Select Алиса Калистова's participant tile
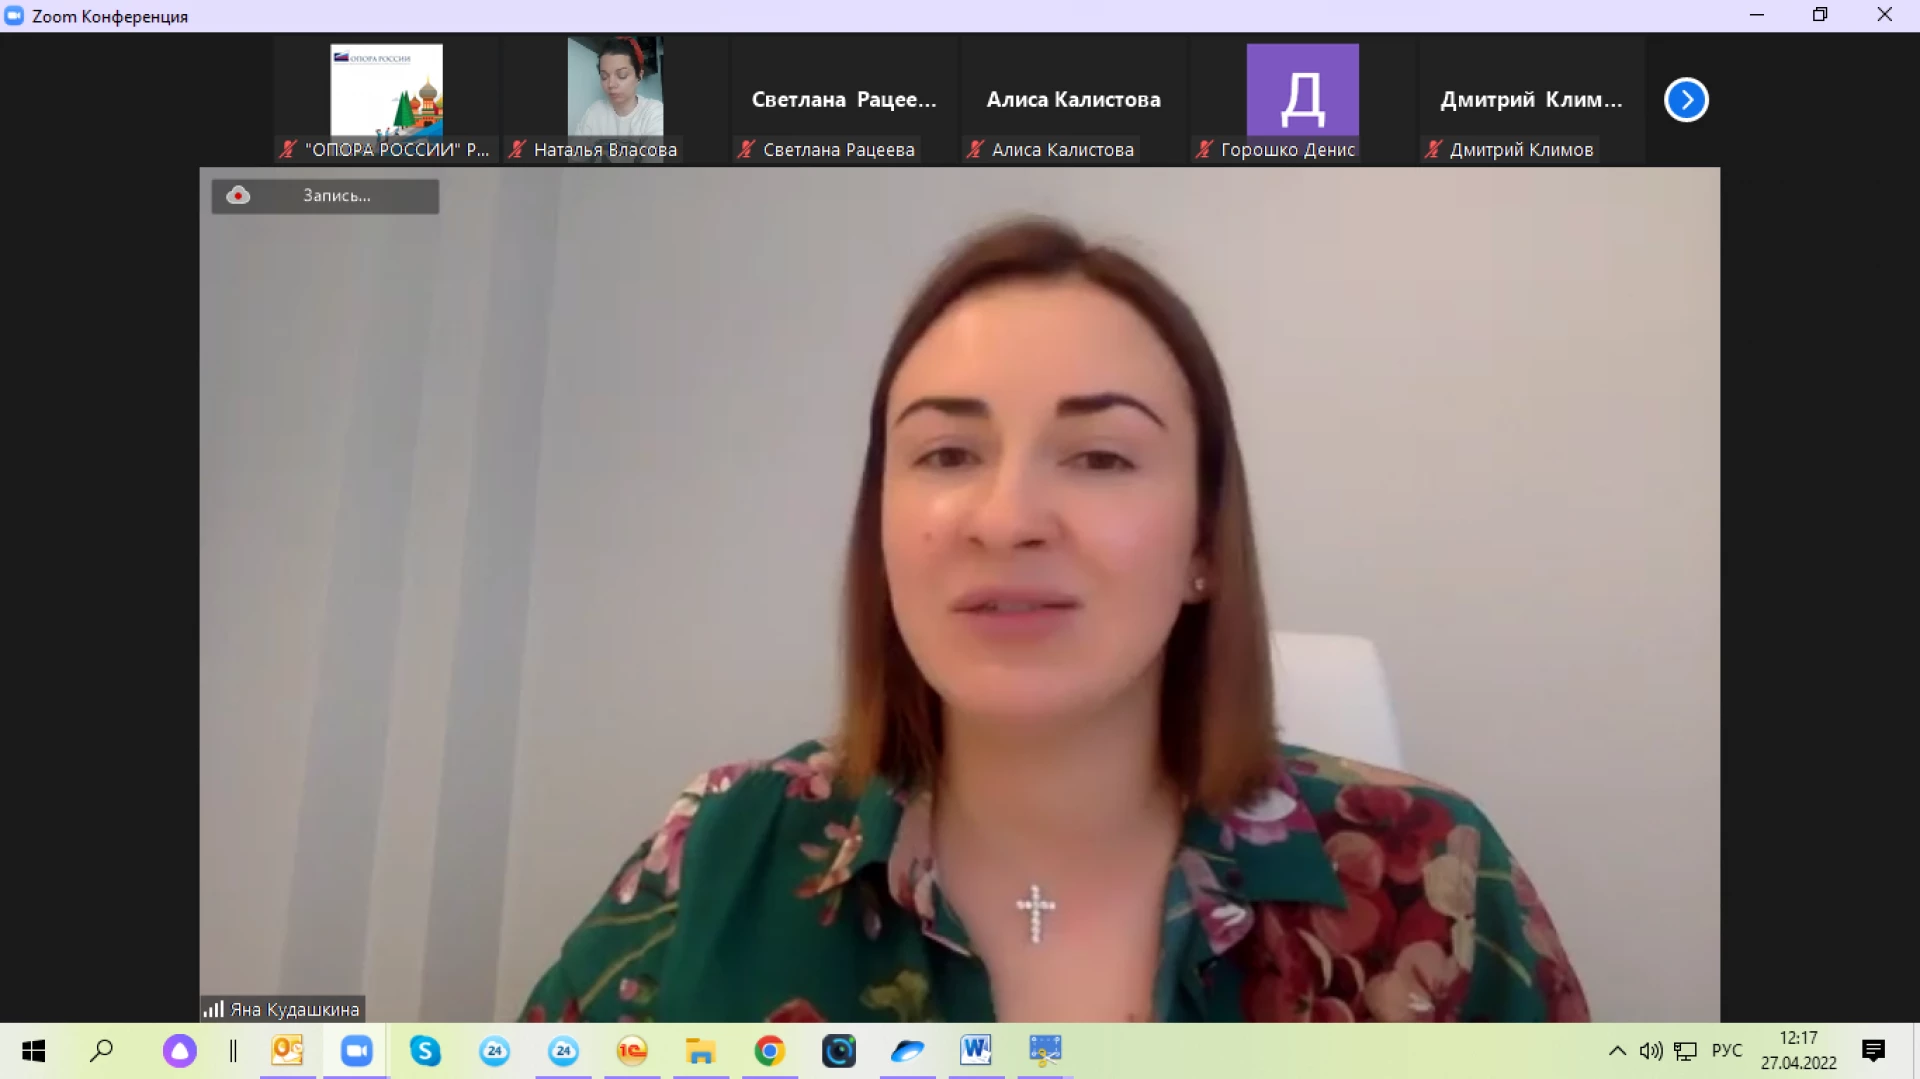The image size is (1920, 1079). tap(1073, 99)
